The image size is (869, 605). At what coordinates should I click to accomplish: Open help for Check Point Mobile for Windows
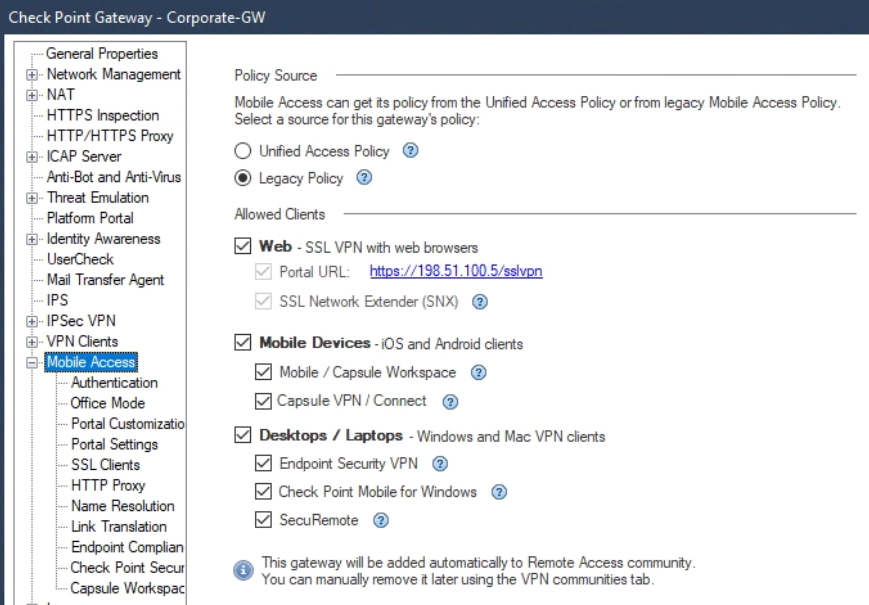point(499,492)
